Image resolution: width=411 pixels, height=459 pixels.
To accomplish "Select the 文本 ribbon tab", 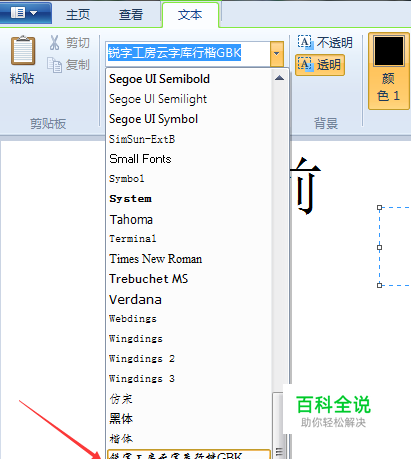I will (x=190, y=15).
